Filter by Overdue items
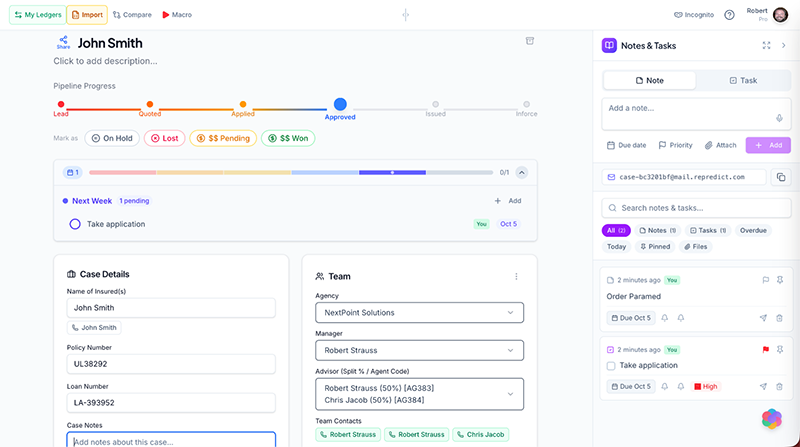This screenshot has width=800, height=447. pyautogui.click(x=753, y=231)
